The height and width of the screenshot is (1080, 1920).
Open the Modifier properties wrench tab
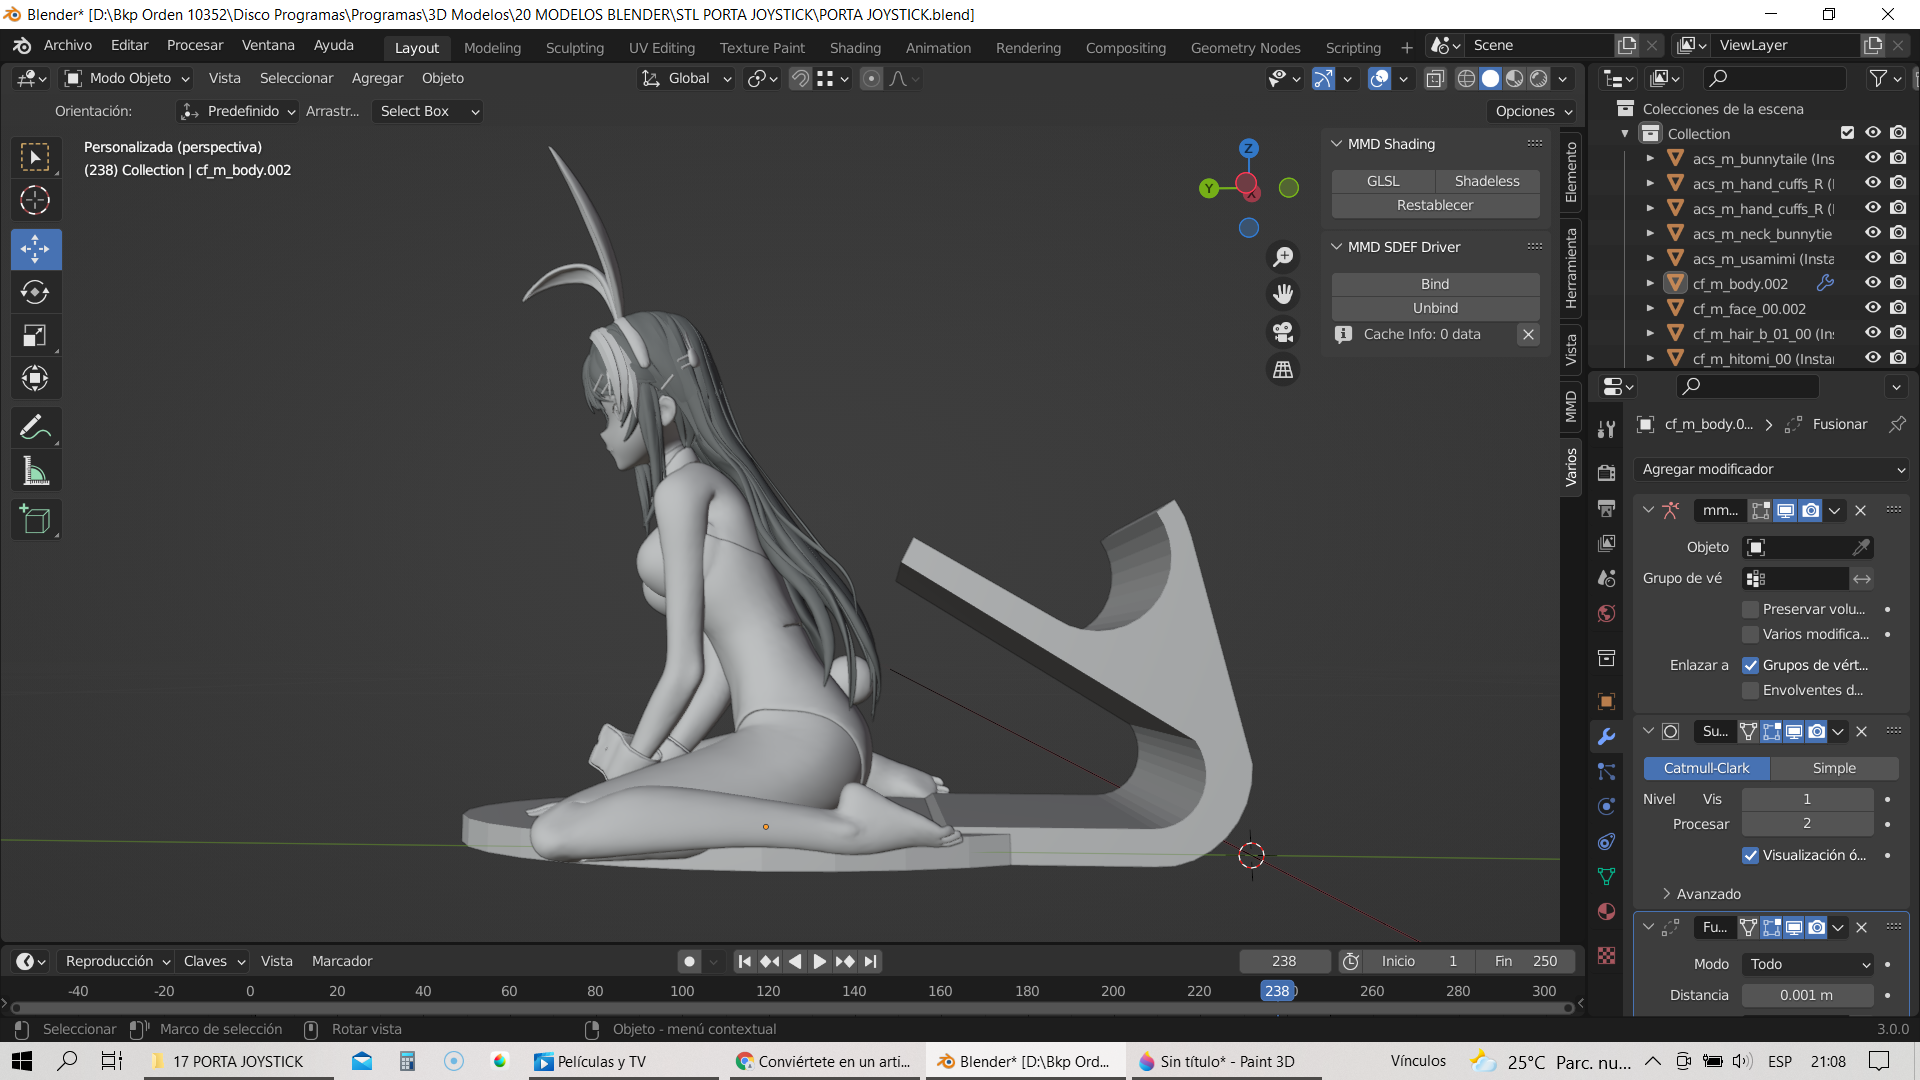[1606, 737]
